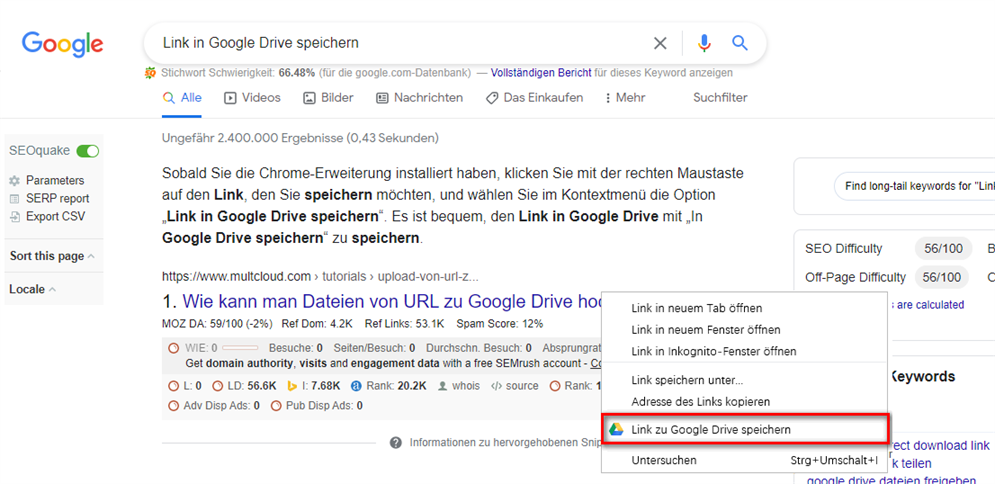Disable the SEOquake toggle switch
Screen dimensions: 995x484
pos(88,151)
